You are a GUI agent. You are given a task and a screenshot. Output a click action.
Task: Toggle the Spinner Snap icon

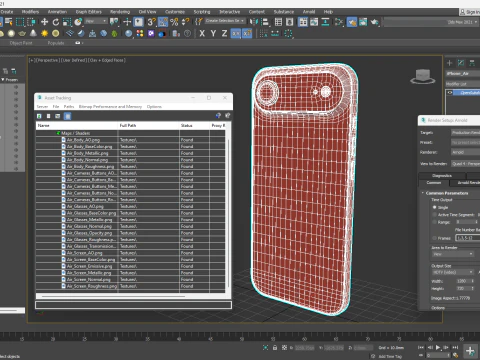[x=185, y=22]
